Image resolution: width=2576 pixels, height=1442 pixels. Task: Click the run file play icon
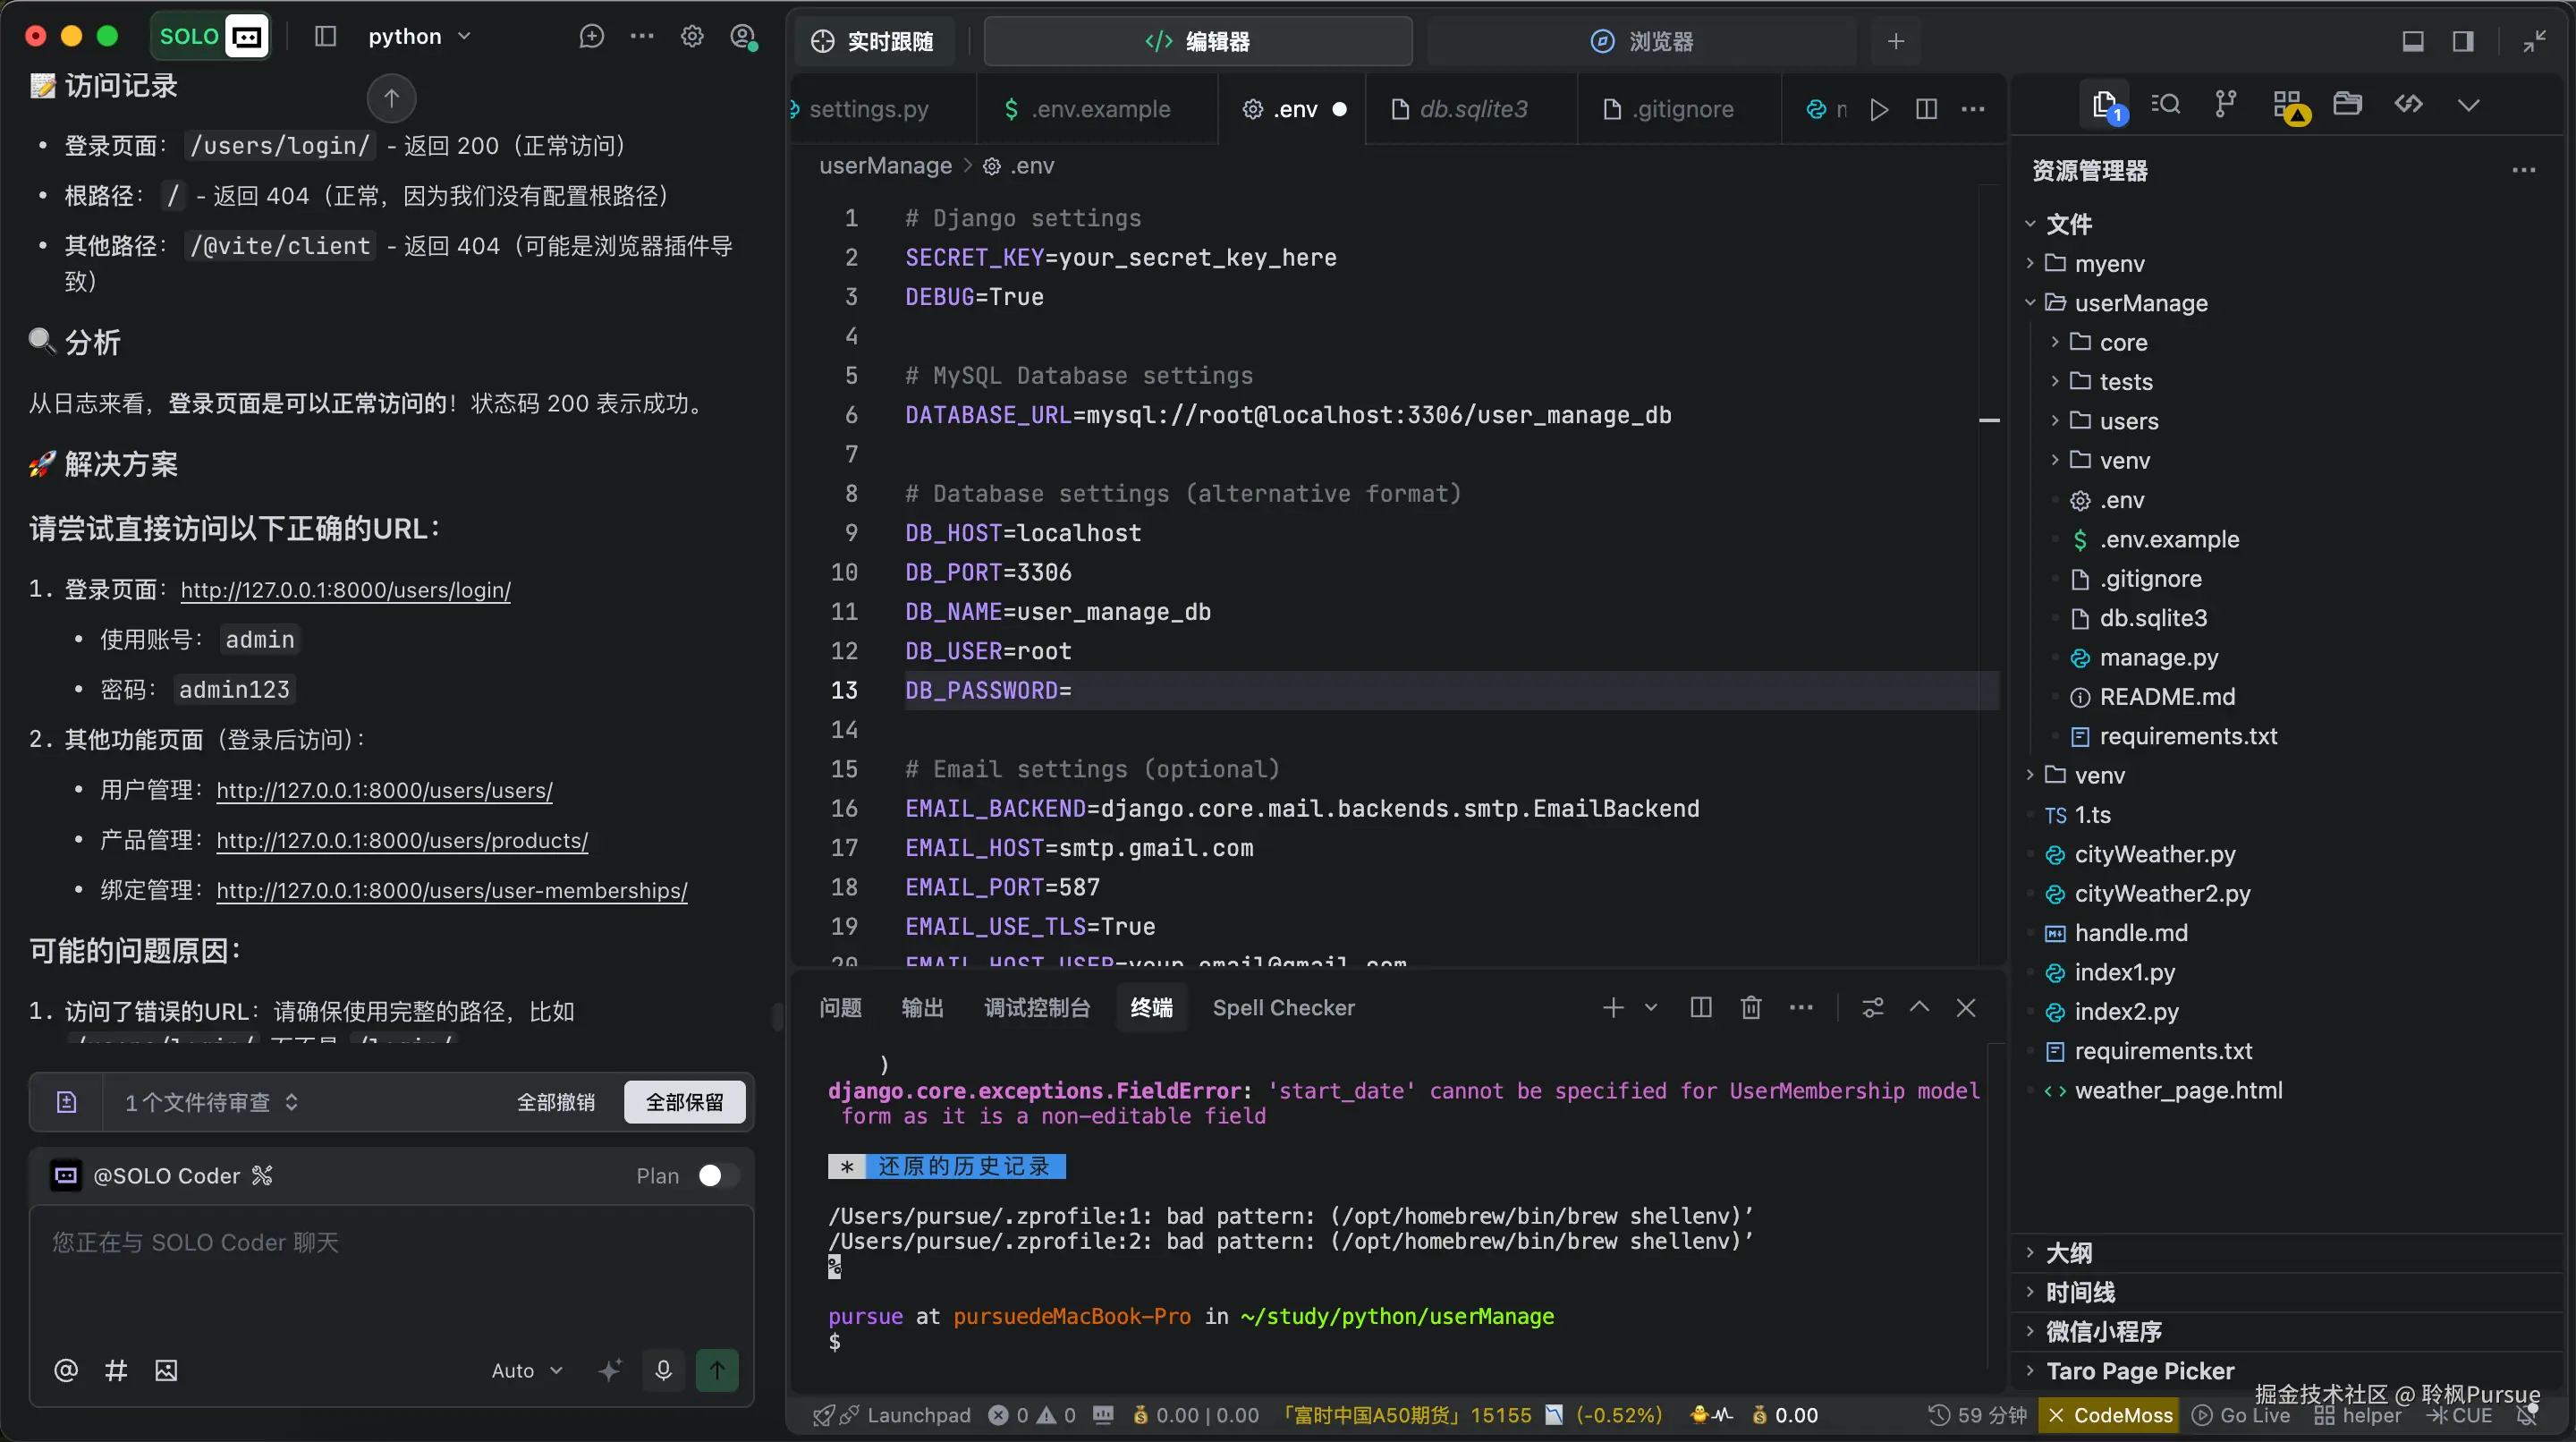pyautogui.click(x=1879, y=109)
